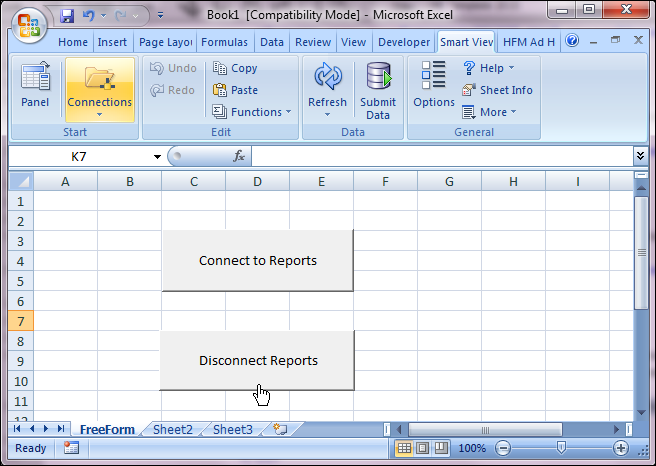The height and width of the screenshot is (466, 656).
Task: Go to the first sheet tab
Action: click(17, 429)
